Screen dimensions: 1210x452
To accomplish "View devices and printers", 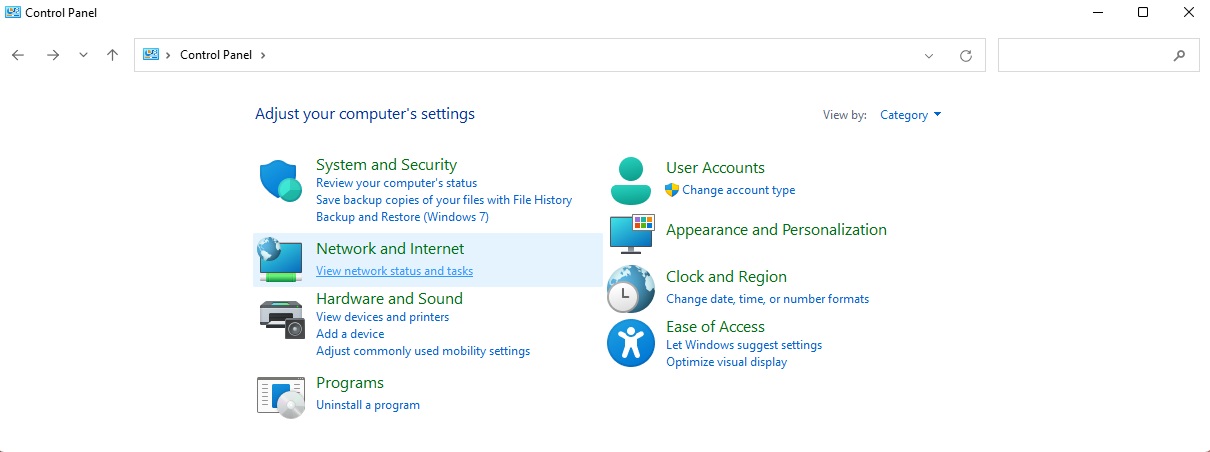I will coord(382,317).
